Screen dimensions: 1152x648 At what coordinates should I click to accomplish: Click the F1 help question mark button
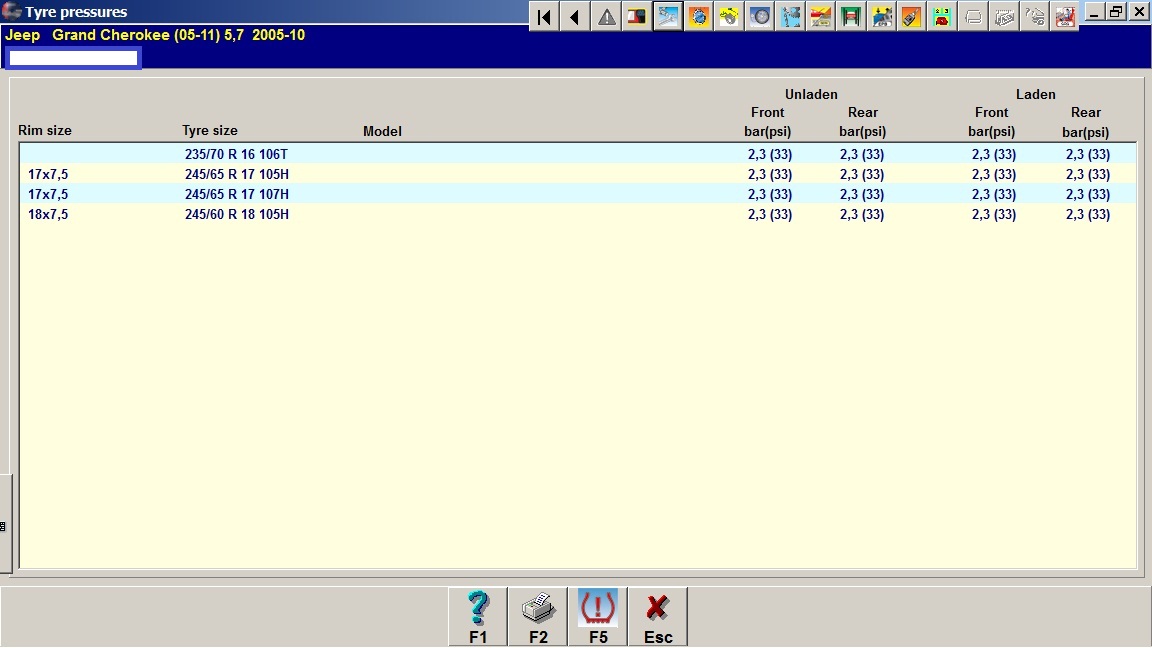pyautogui.click(x=478, y=616)
